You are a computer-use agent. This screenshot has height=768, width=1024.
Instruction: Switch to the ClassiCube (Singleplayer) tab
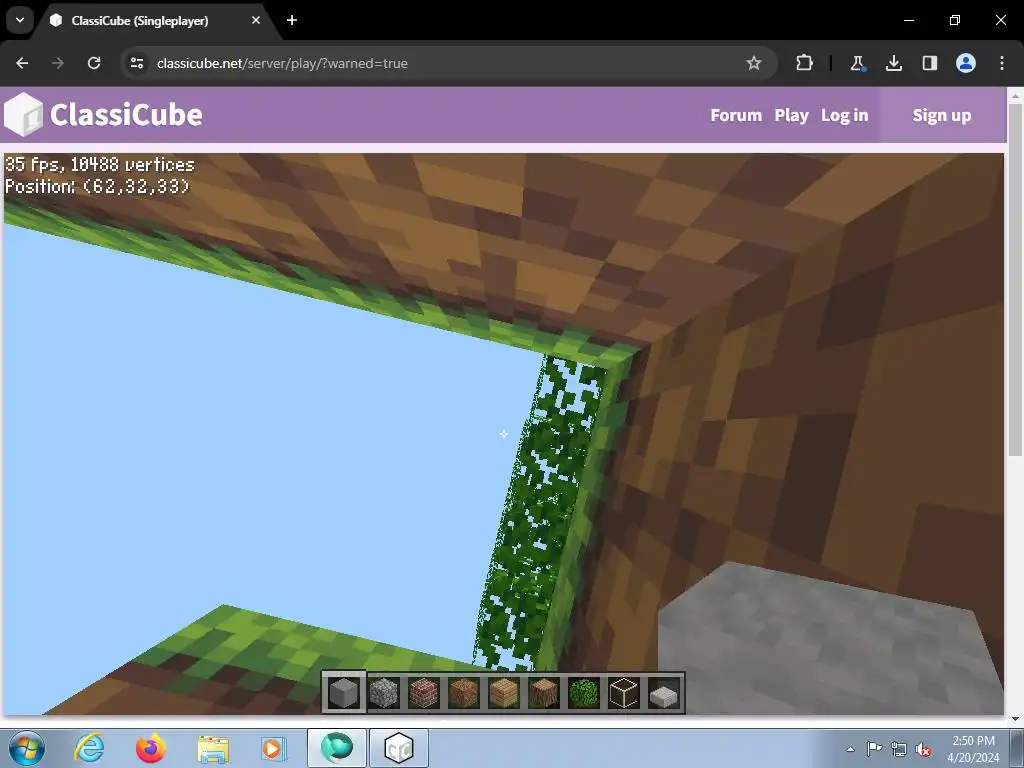(152, 20)
